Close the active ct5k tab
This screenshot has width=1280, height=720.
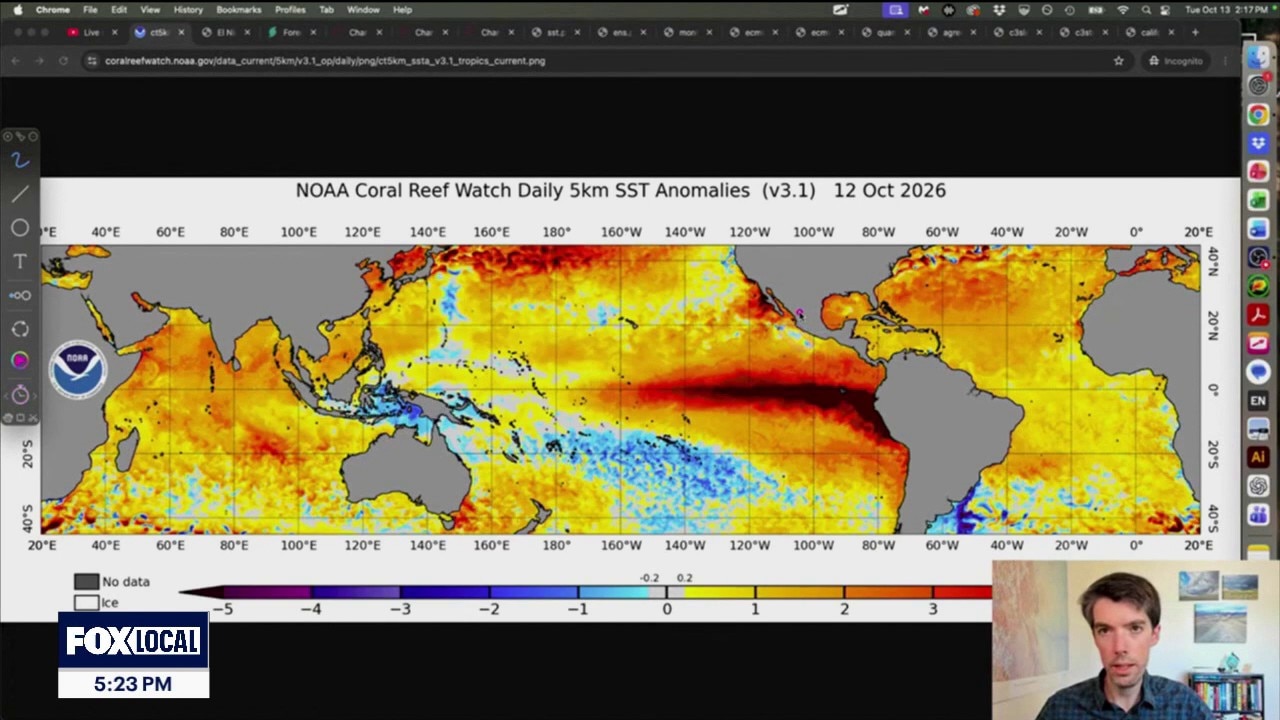click(x=180, y=32)
